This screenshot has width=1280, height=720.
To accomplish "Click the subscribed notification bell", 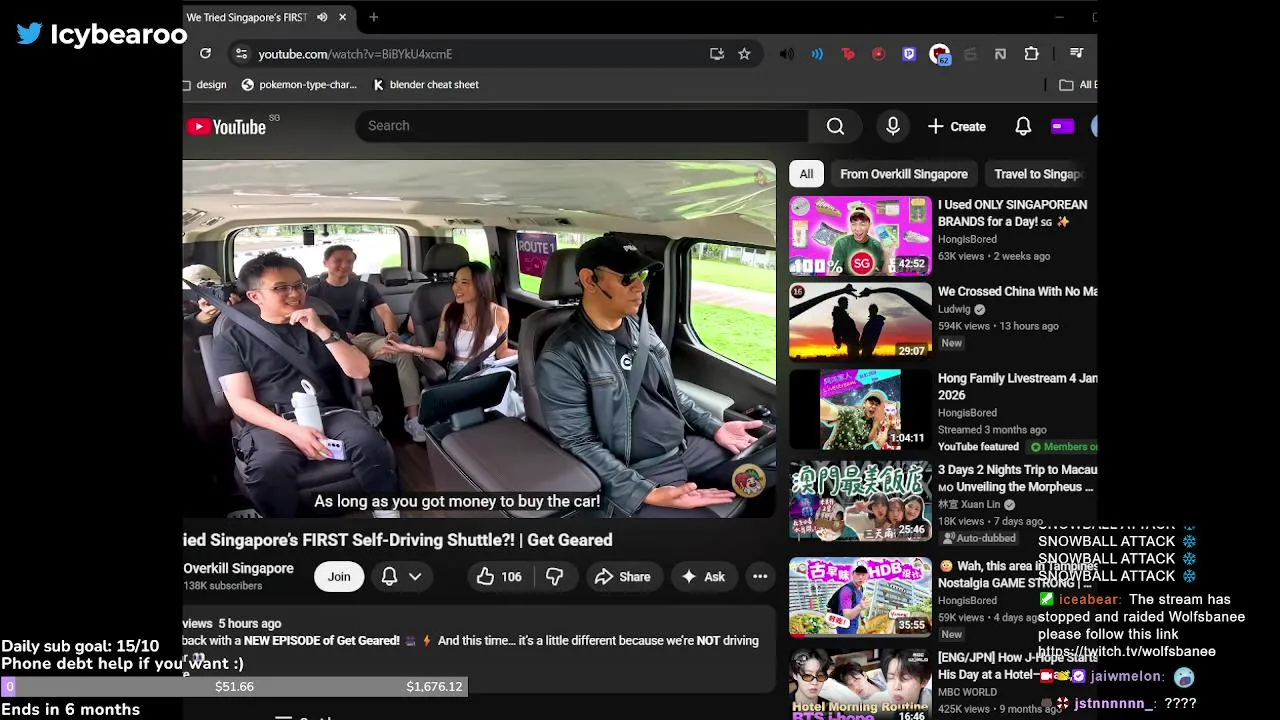I will coord(390,577).
